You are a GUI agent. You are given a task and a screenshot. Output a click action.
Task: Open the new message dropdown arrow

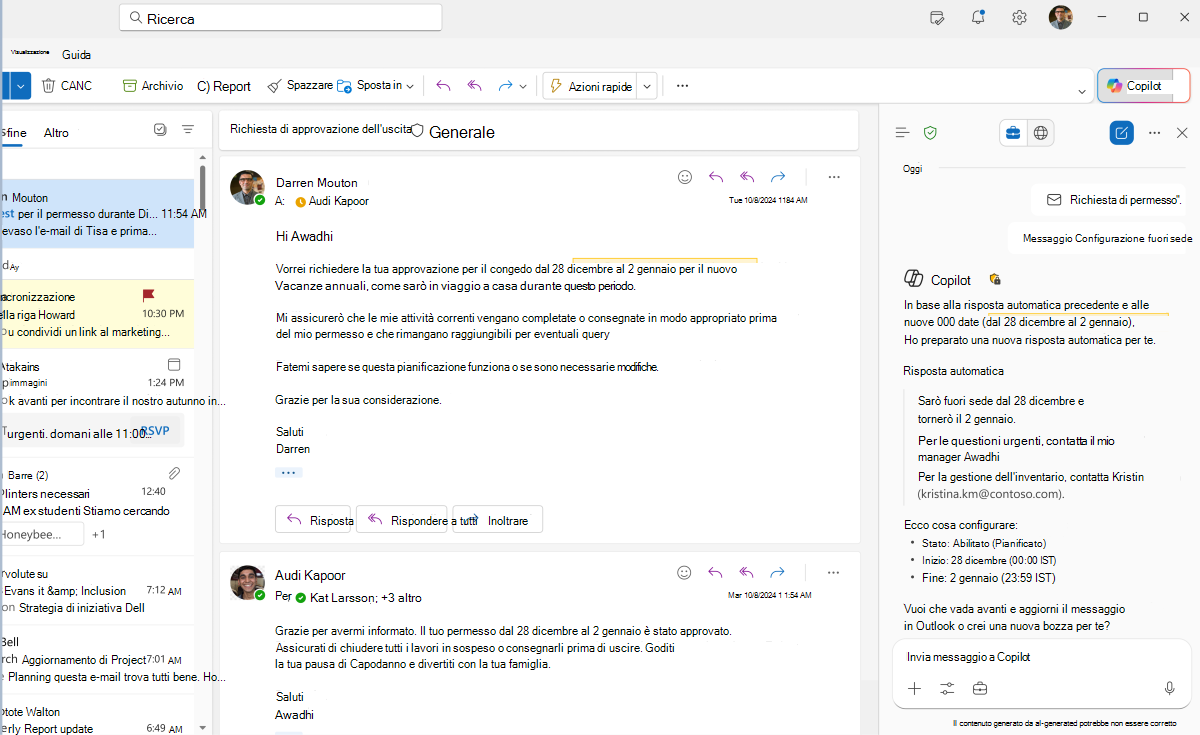coord(22,86)
